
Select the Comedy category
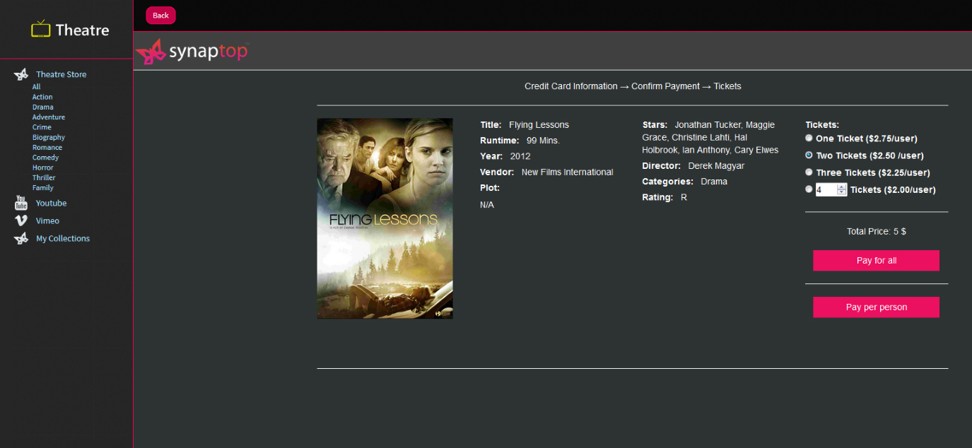click(x=45, y=157)
